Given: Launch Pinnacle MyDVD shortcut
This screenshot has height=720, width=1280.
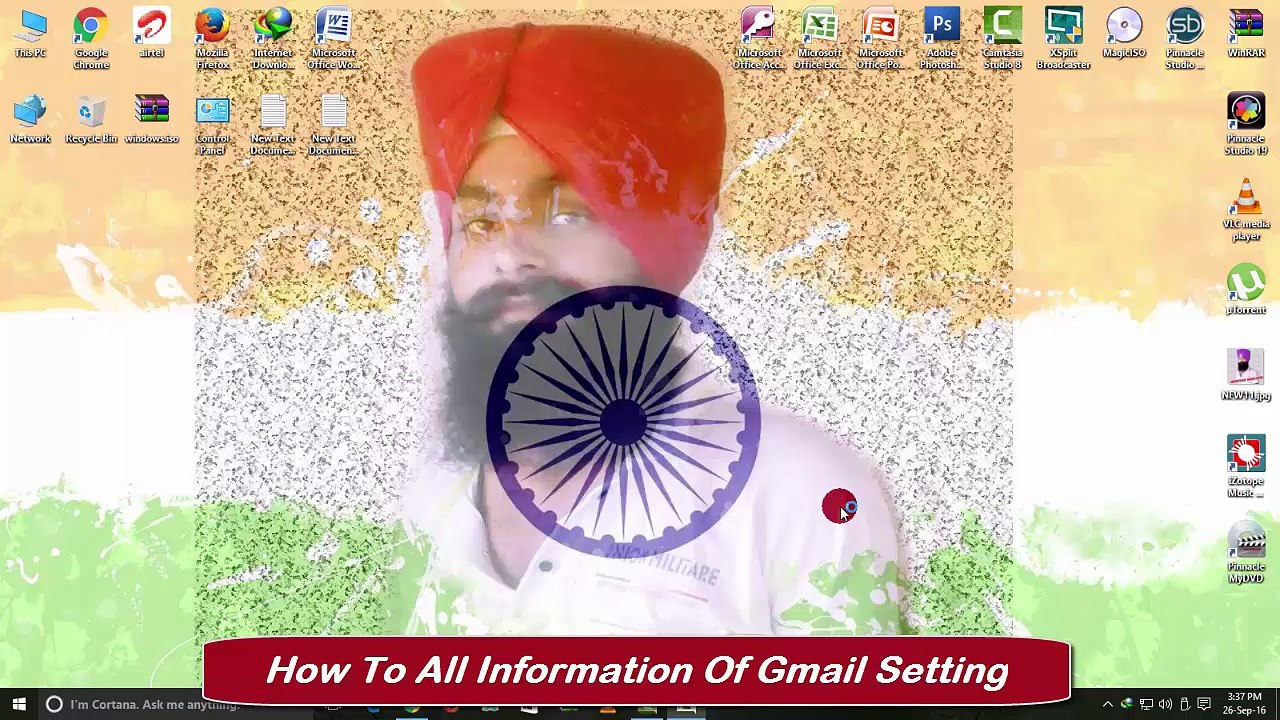Looking at the screenshot, I should click(1246, 552).
